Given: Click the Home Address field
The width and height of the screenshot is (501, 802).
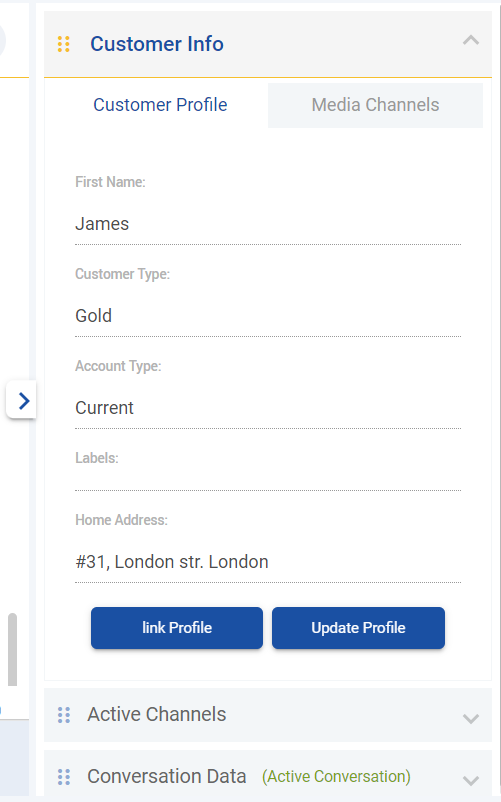Looking at the screenshot, I should [x=268, y=562].
